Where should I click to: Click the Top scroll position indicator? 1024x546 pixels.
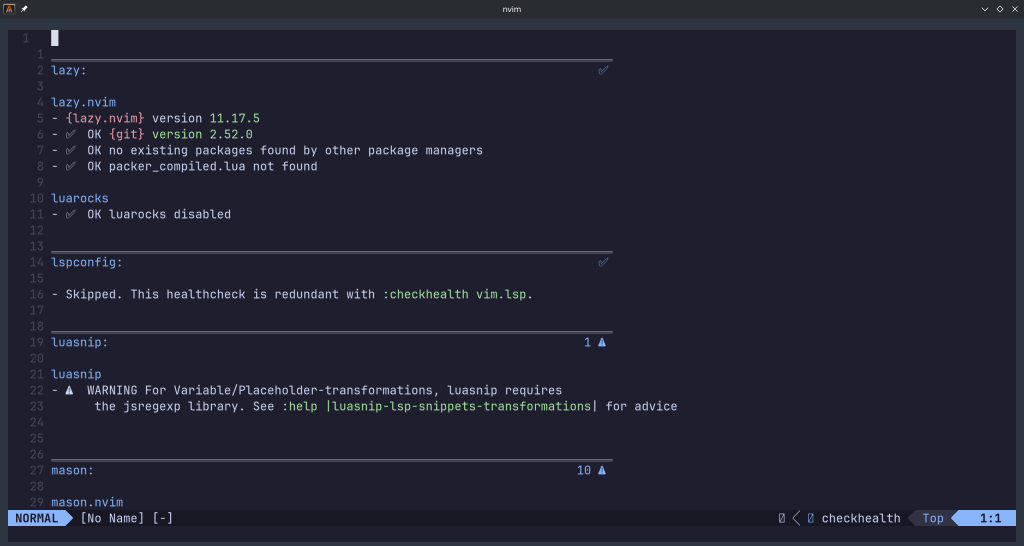click(x=932, y=518)
